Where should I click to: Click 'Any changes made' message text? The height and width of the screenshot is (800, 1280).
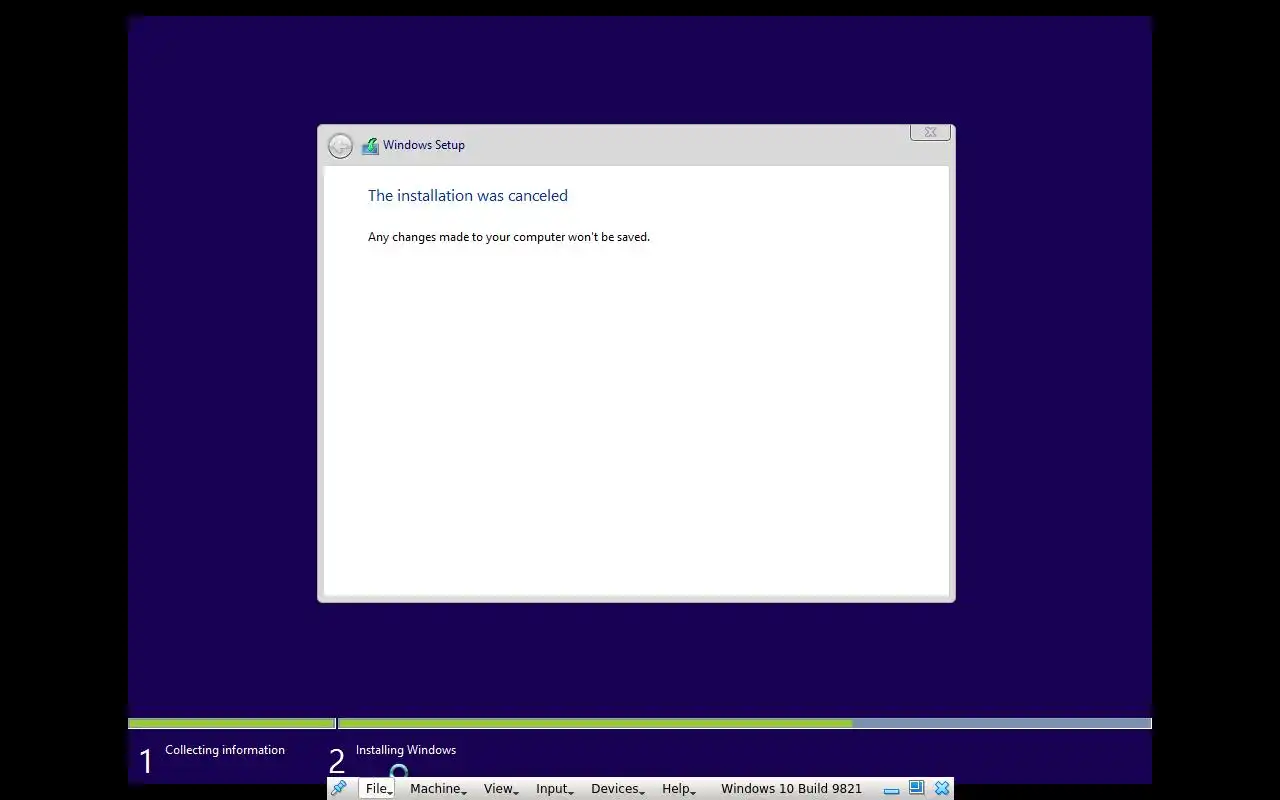tap(509, 237)
